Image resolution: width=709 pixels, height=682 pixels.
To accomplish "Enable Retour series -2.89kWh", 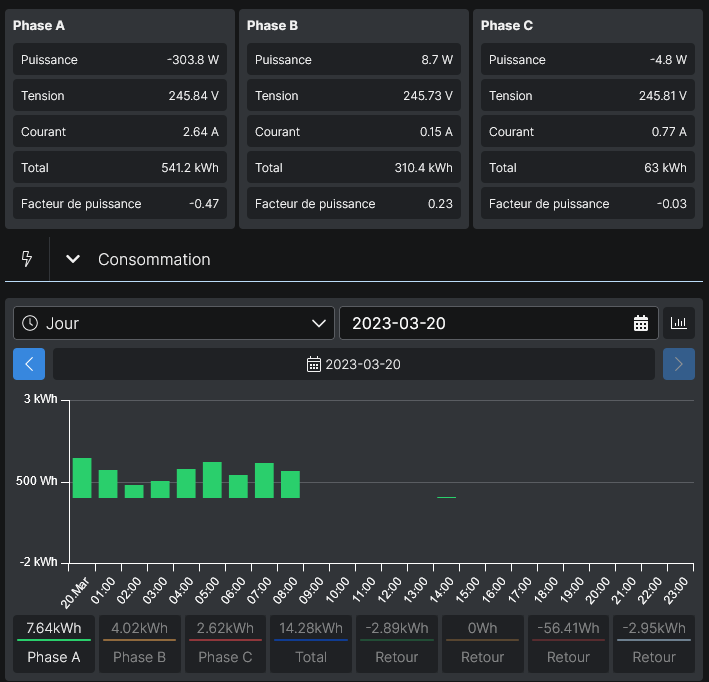I will click(397, 644).
